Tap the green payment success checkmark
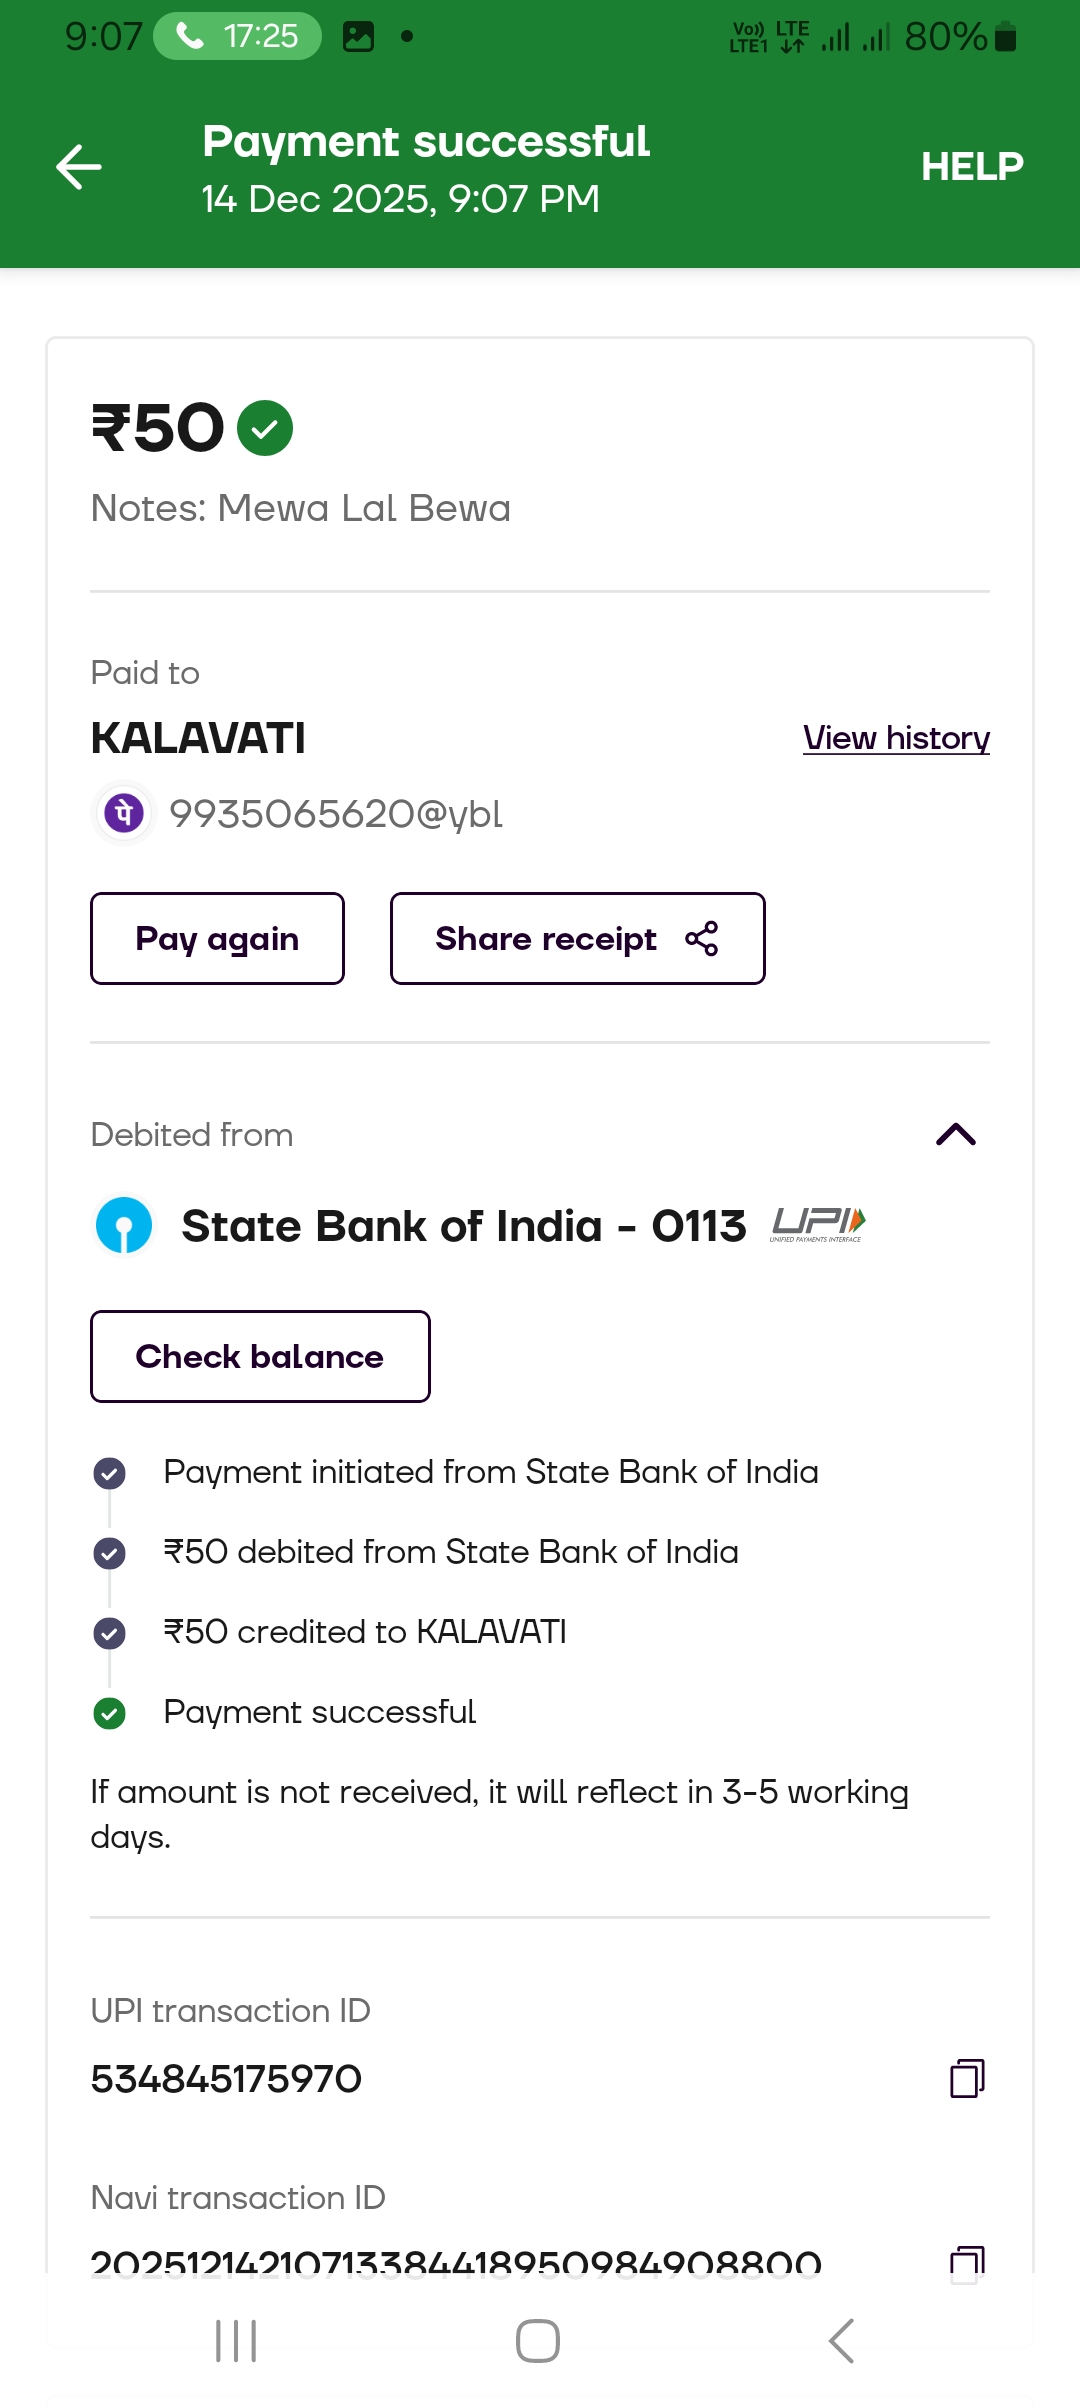 [x=265, y=428]
